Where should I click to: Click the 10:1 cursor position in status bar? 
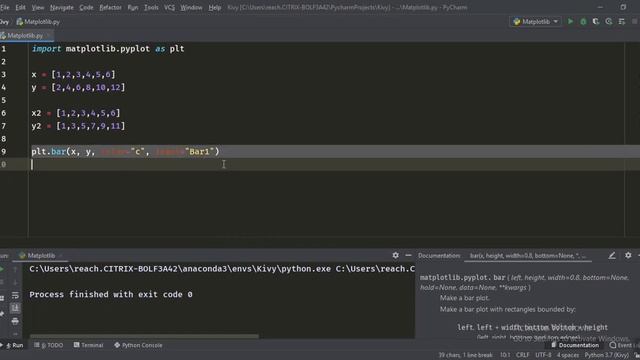[505, 355]
